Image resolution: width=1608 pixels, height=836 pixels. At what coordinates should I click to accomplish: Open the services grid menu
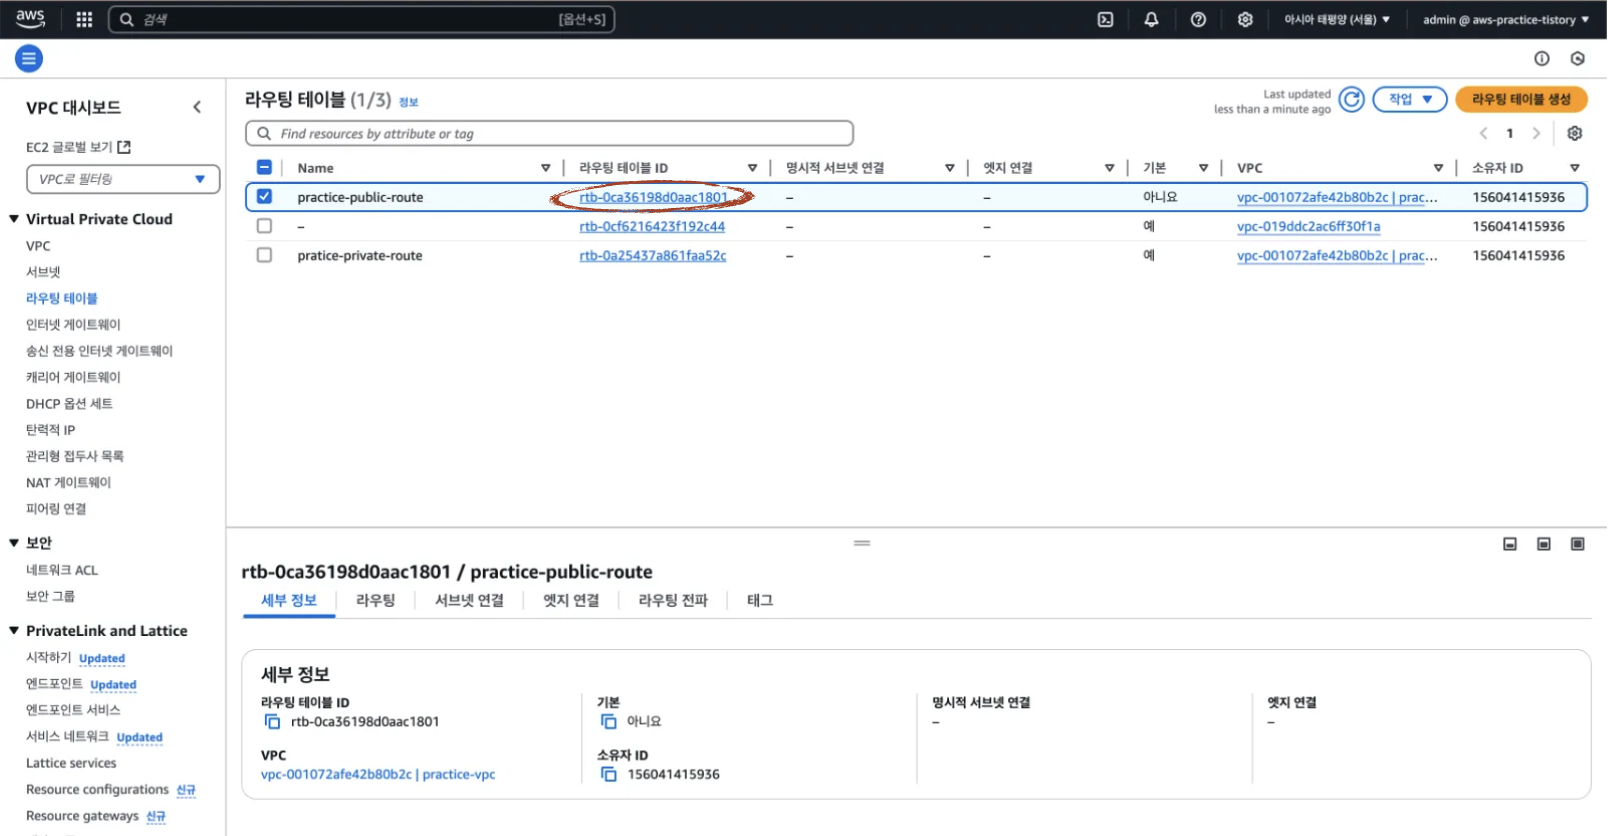click(x=84, y=19)
